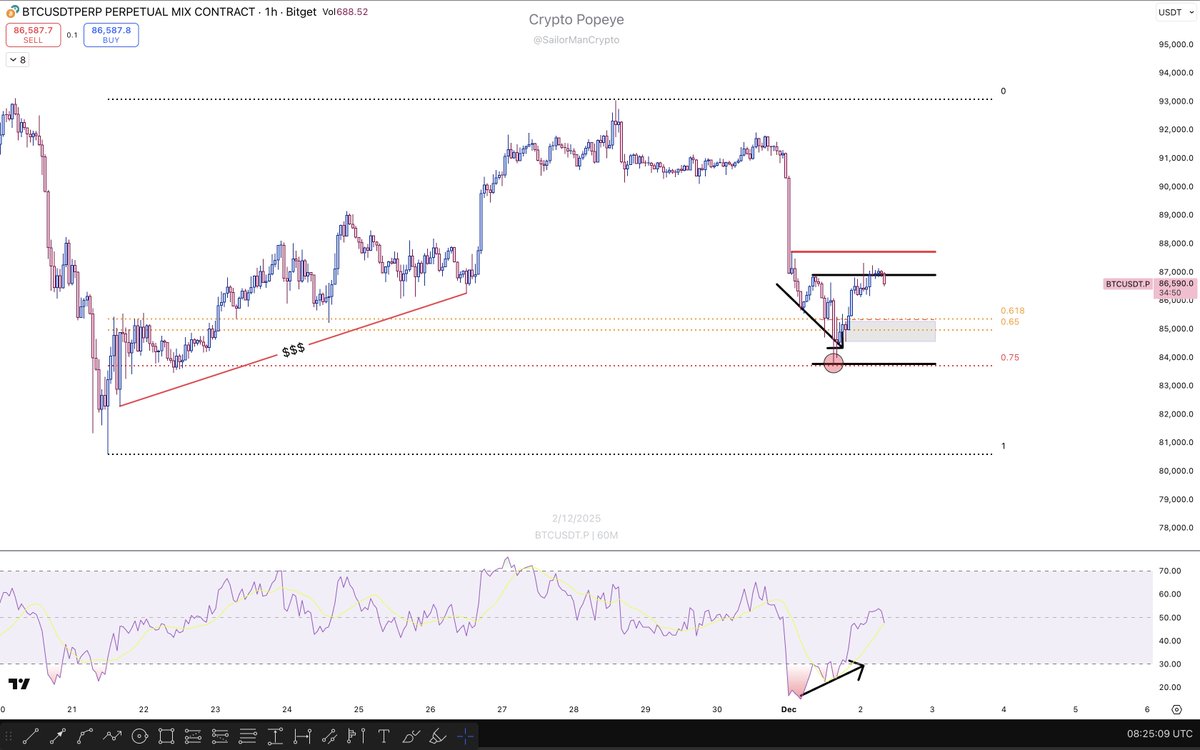Click the 27 date on time axis
The image size is (1200, 750).
click(x=502, y=709)
